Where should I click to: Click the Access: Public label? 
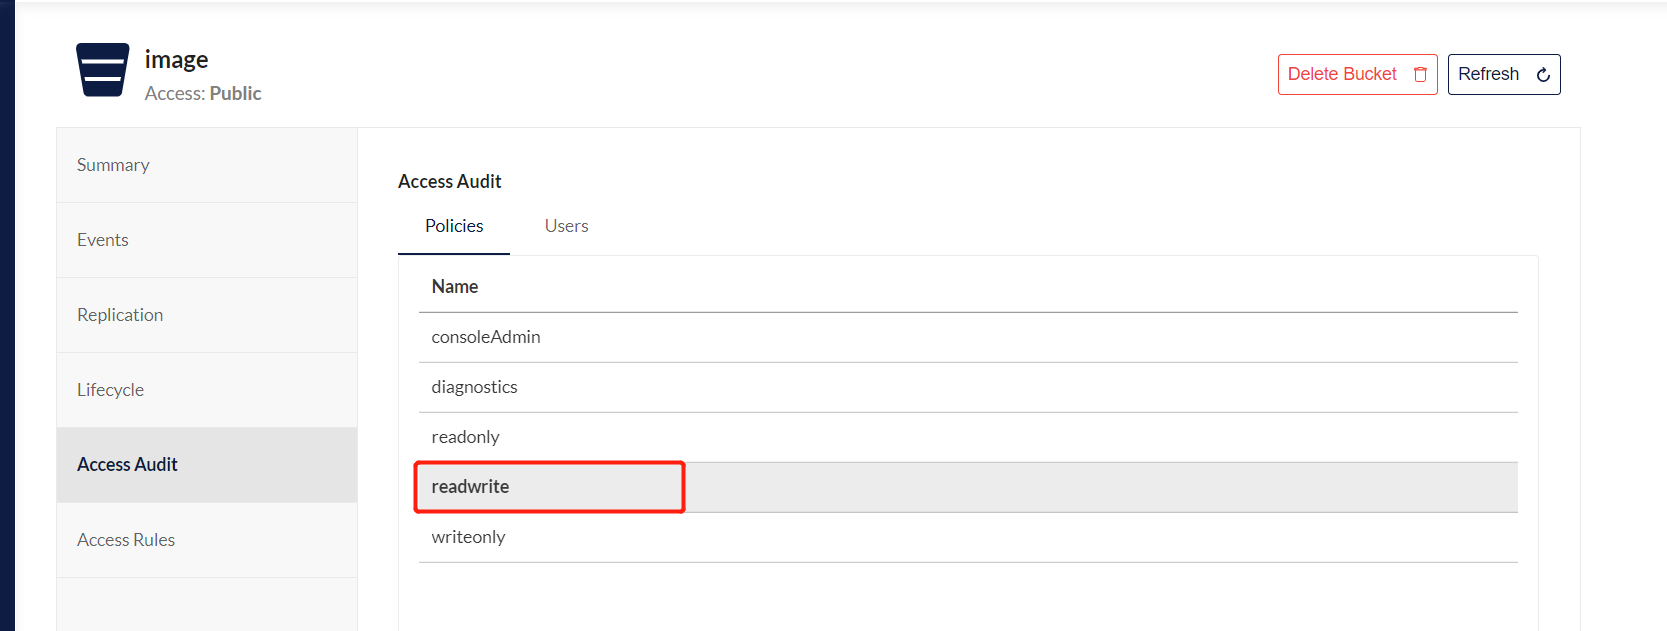coord(203,94)
